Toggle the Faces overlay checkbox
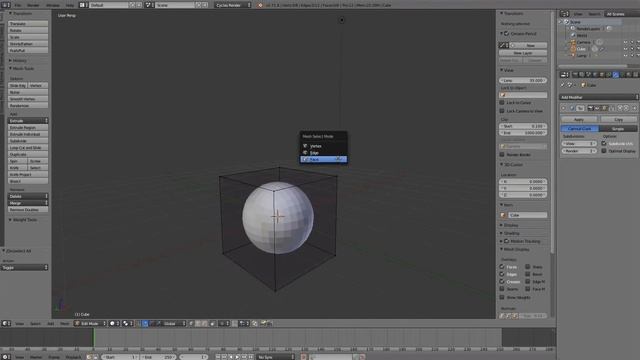The image size is (640, 360). tap(502, 267)
